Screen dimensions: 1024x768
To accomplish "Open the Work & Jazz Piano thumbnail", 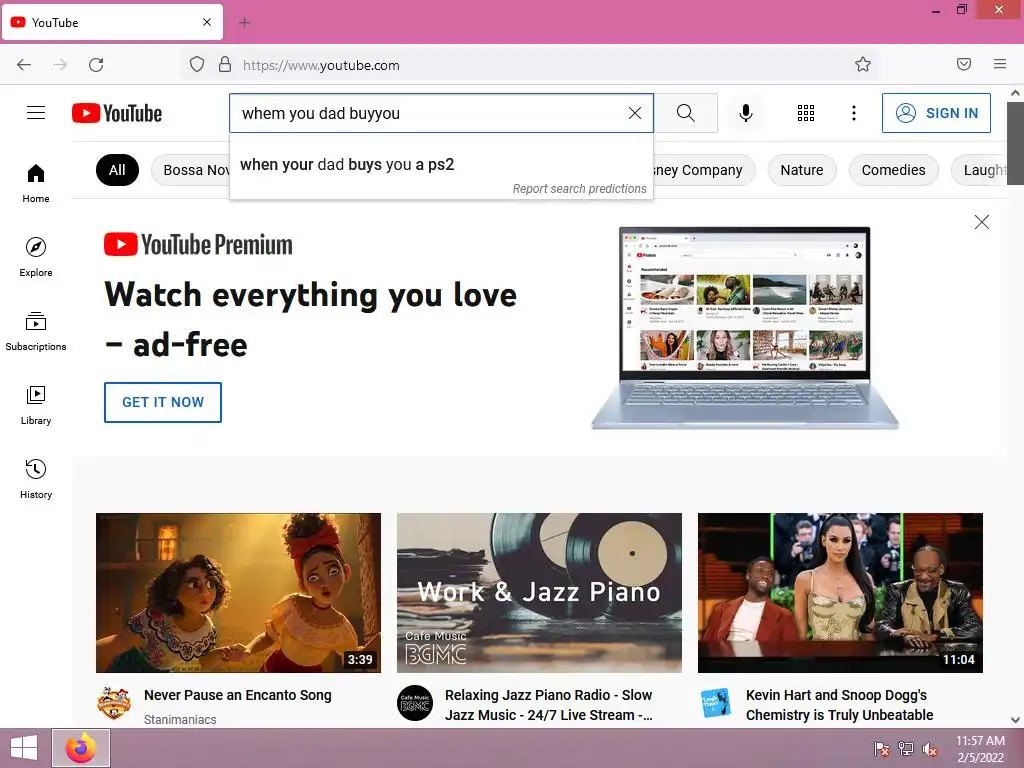I will coord(539,593).
